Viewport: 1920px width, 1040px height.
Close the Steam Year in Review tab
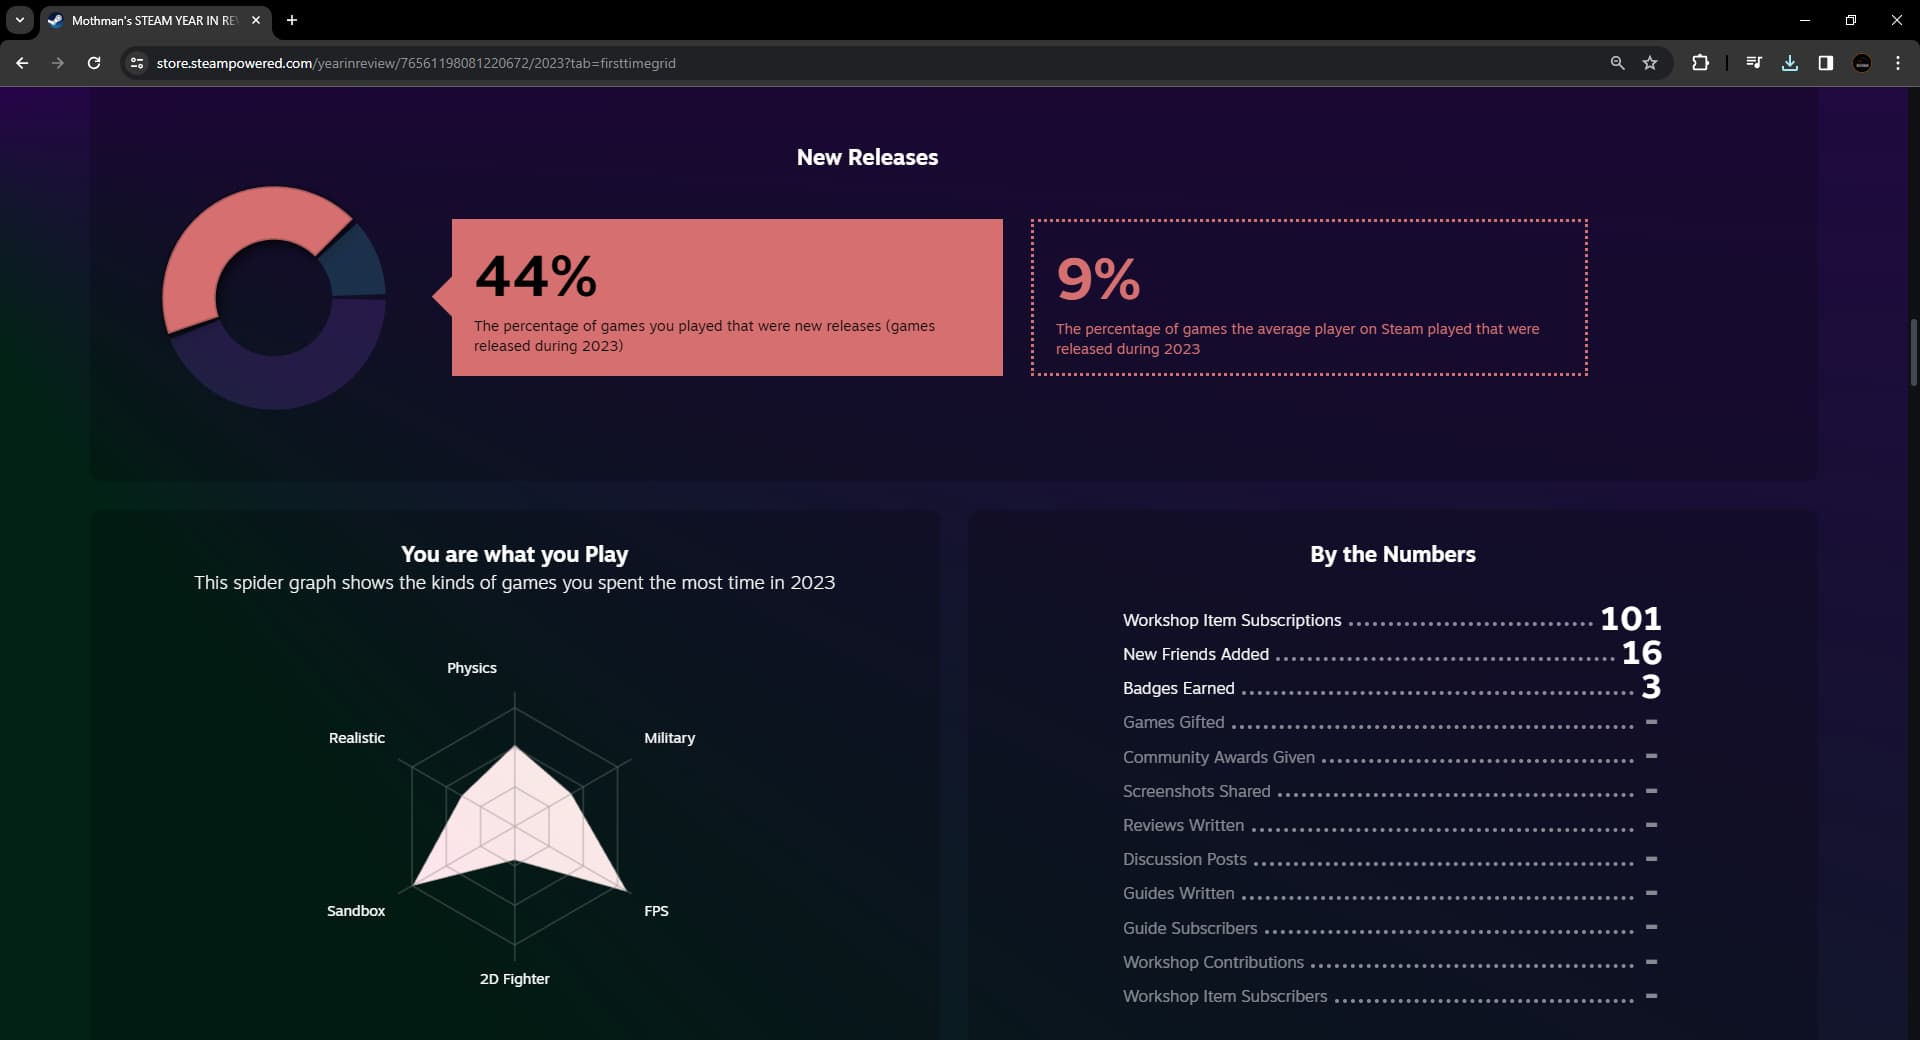click(x=256, y=20)
